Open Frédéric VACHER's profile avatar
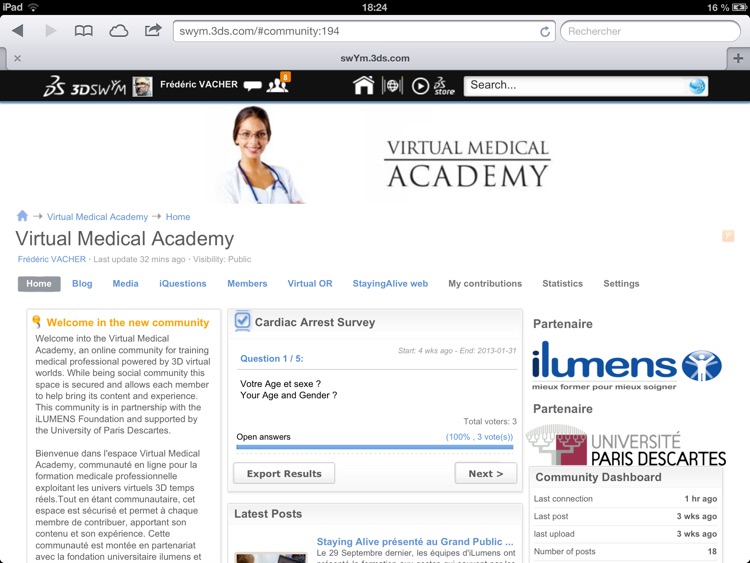This screenshot has width=750, height=563. point(142,87)
